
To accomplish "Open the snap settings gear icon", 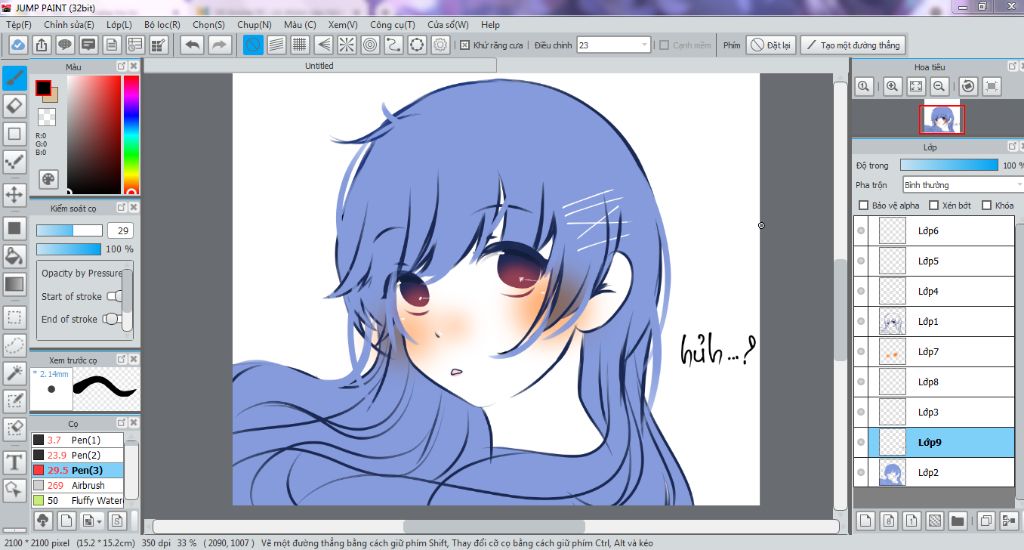I will click(x=440, y=45).
